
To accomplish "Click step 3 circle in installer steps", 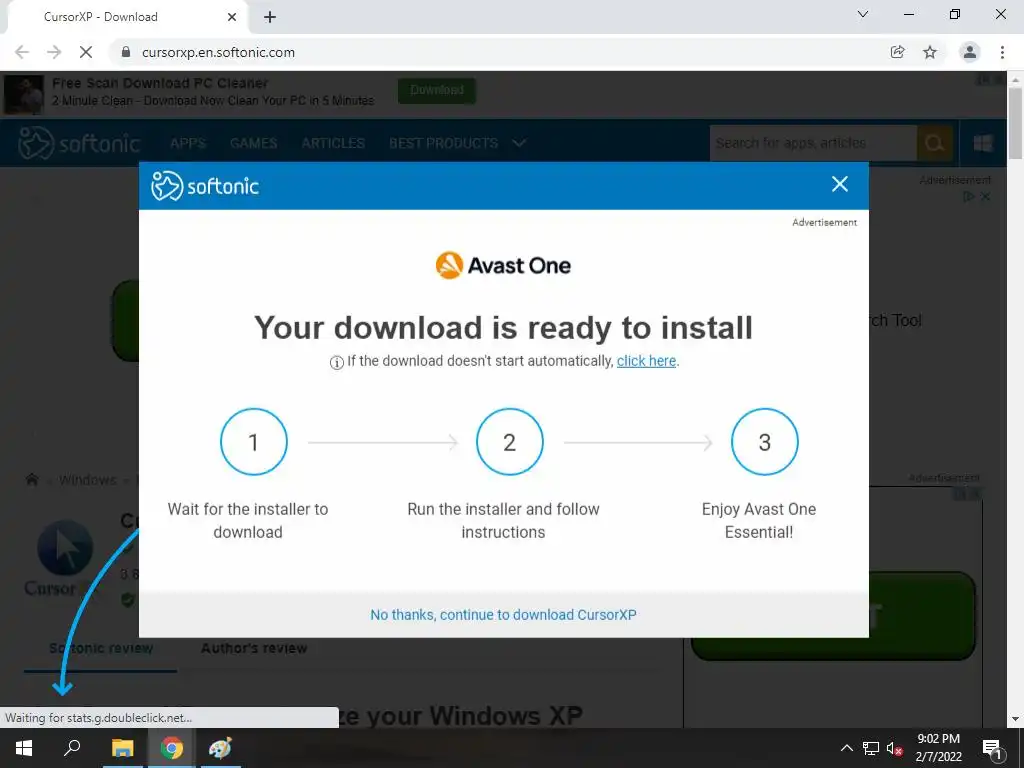I will pyautogui.click(x=765, y=442).
